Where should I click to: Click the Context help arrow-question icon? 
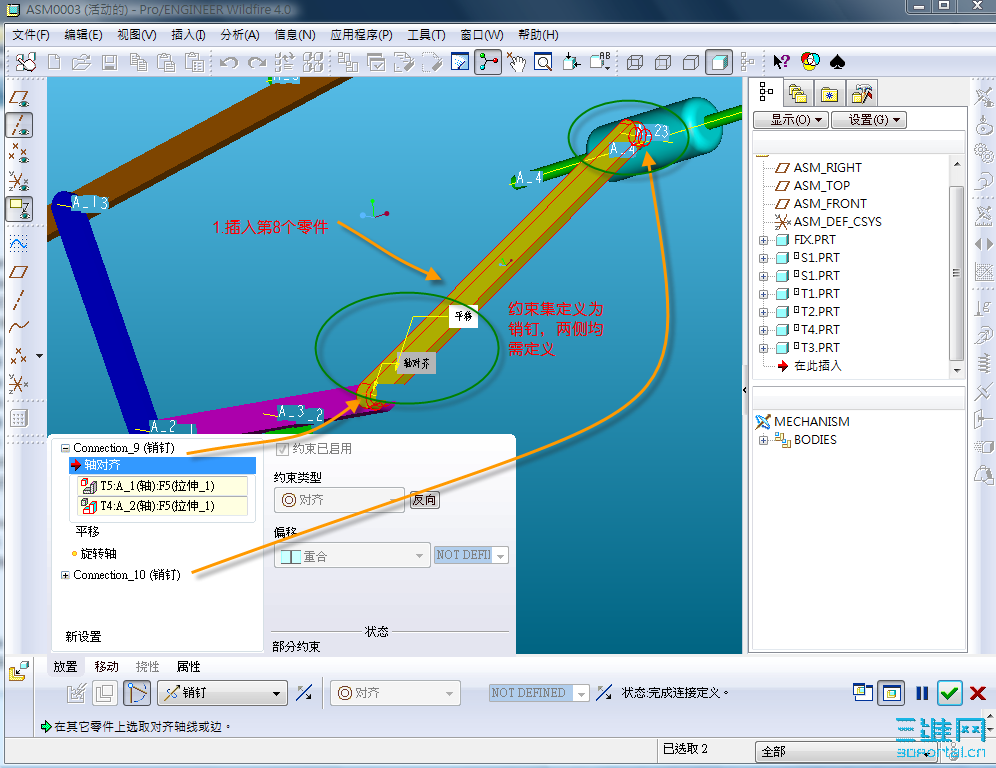tap(781, 62)
